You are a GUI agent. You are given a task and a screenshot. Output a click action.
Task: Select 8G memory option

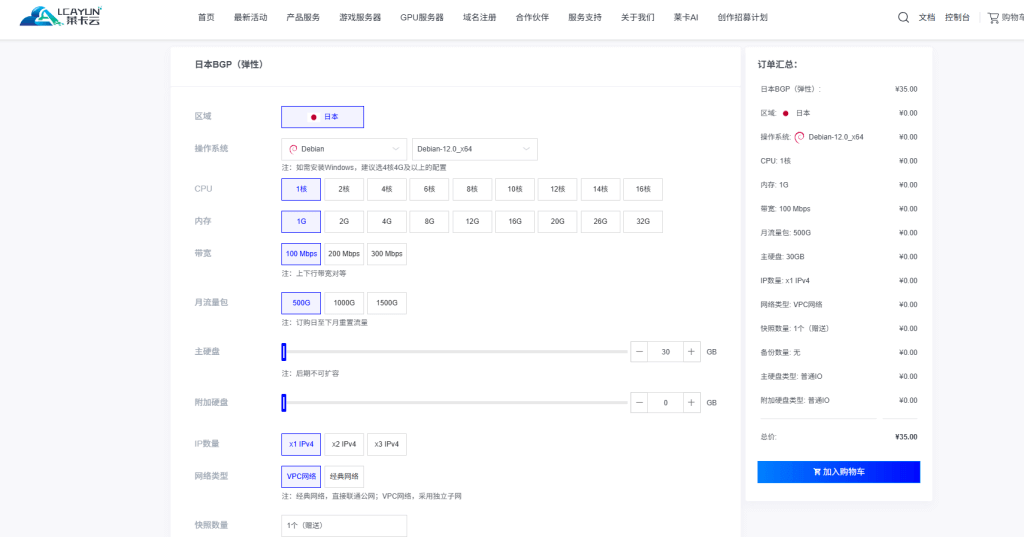(x=429, y=221)
